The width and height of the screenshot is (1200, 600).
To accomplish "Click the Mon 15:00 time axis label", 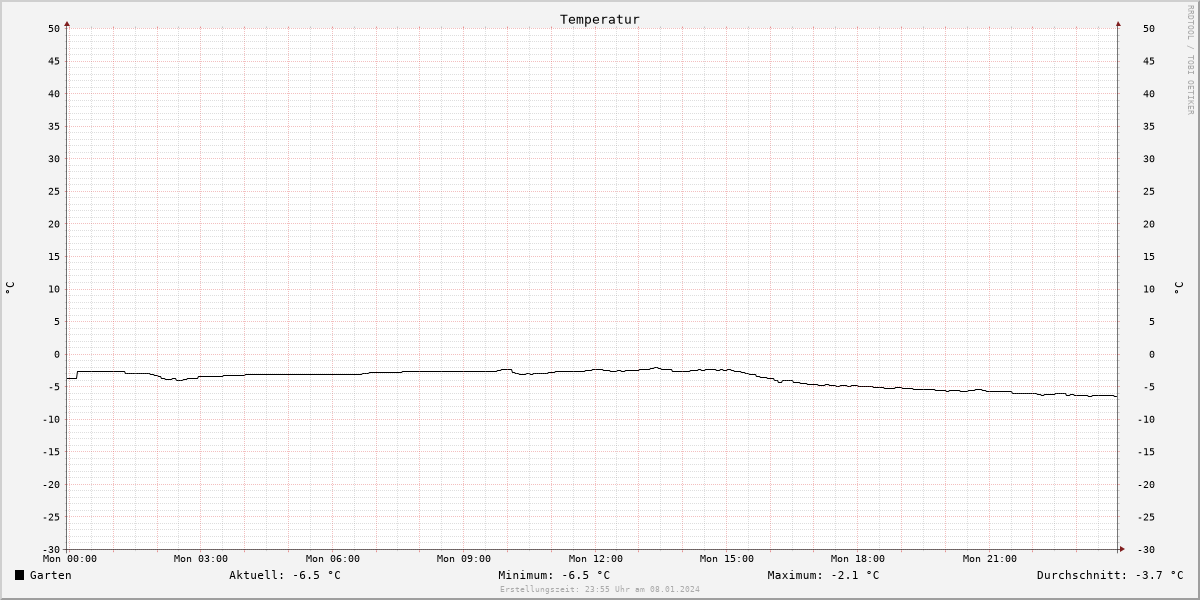I will pos(727,559).
